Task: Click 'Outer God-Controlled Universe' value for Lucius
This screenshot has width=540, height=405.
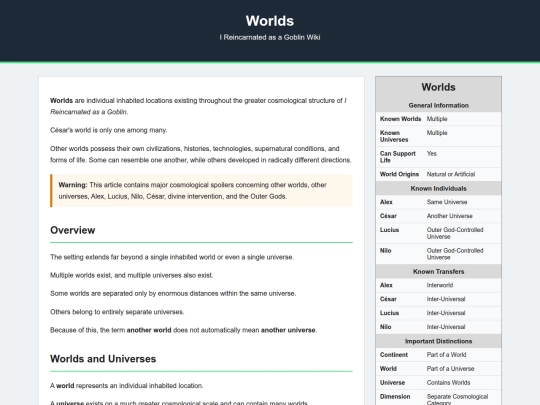Action: coord(455,233)
